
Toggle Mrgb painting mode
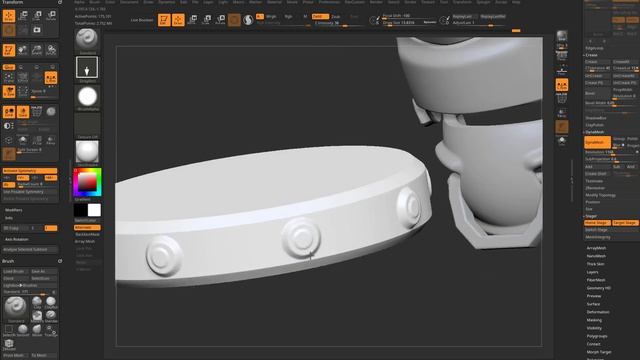click(271, 17)
